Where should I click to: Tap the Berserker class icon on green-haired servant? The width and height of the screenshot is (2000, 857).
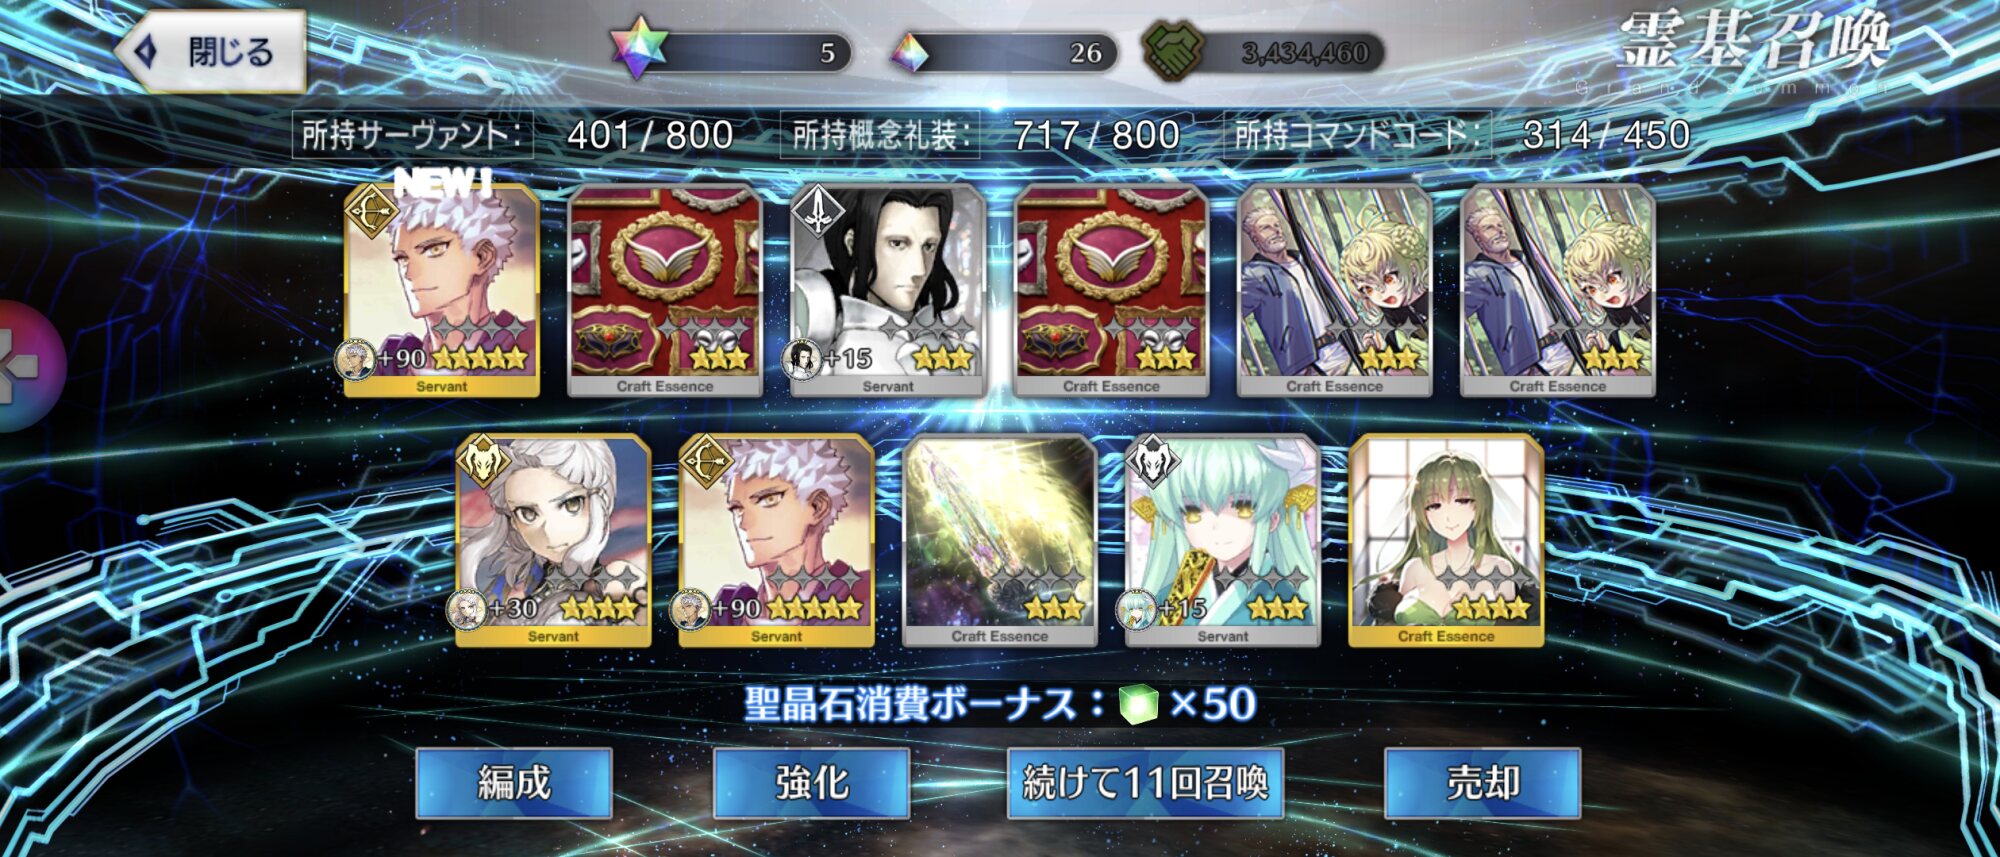tap(1153, 462)
